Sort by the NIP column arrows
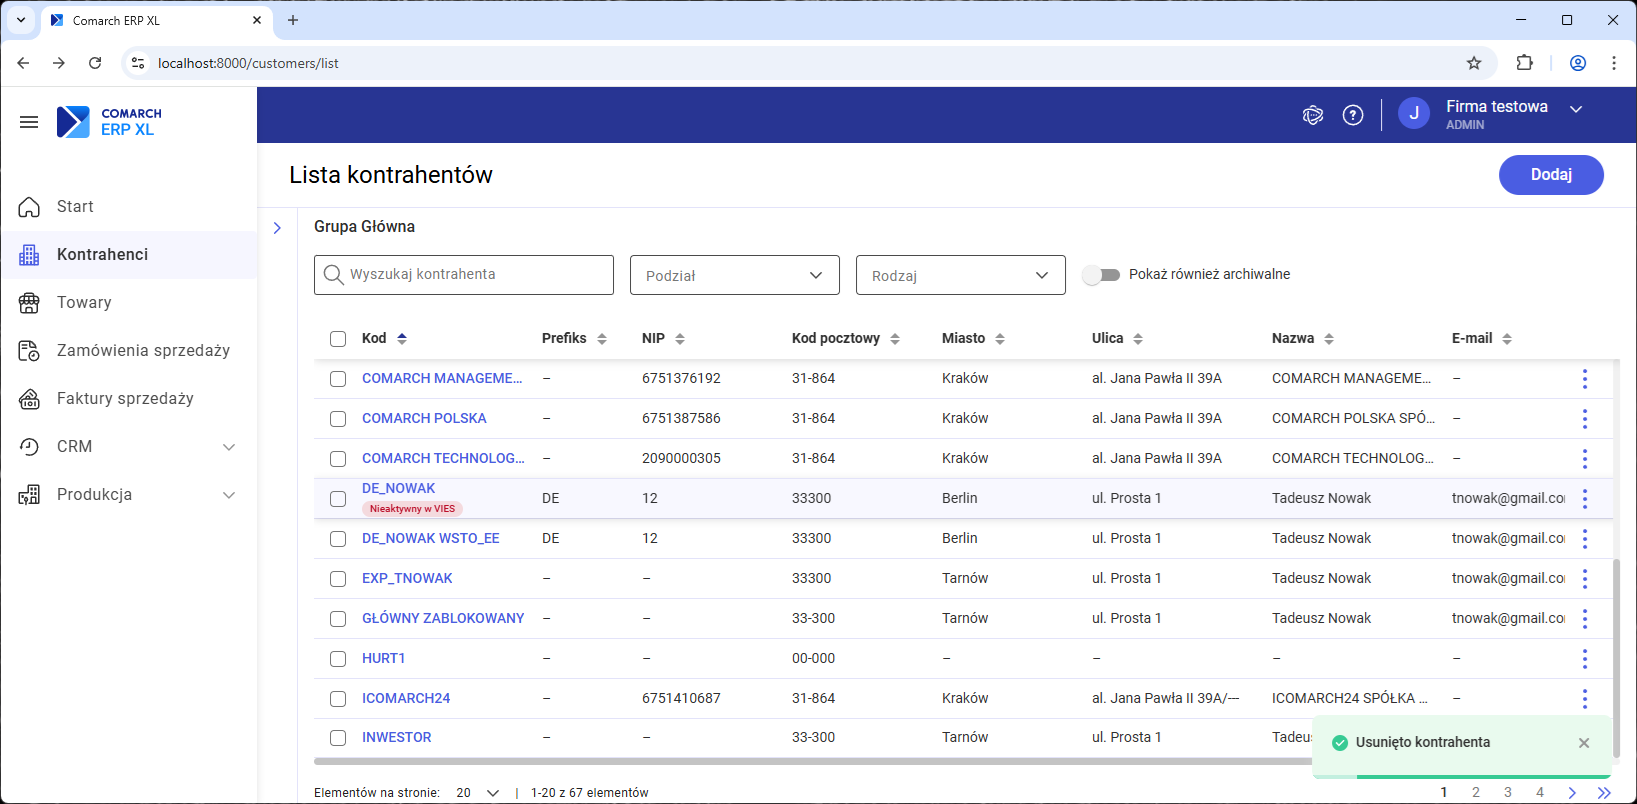The width and height of the screenshot is (1637, 804). tap(680, 339)
